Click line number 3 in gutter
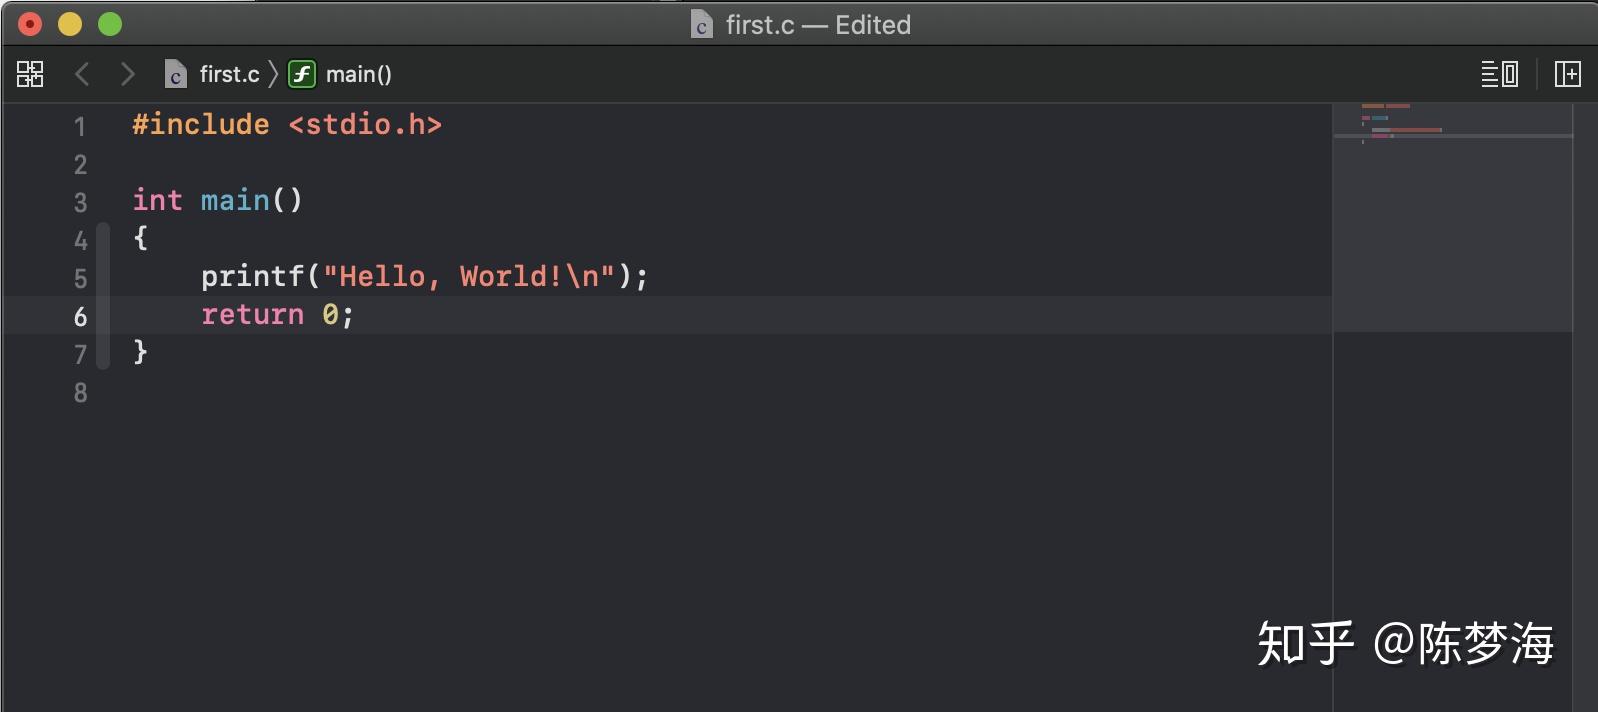Image resolution: width=1598 pixels, height=712 pixels. 80,203
